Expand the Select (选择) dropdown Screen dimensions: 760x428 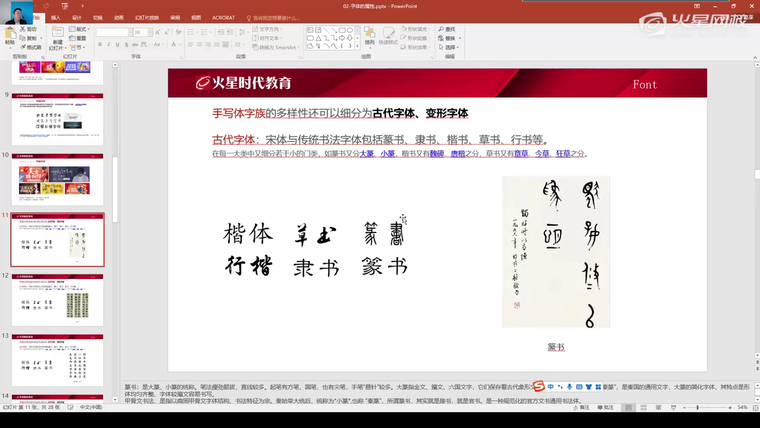[456, 47]
